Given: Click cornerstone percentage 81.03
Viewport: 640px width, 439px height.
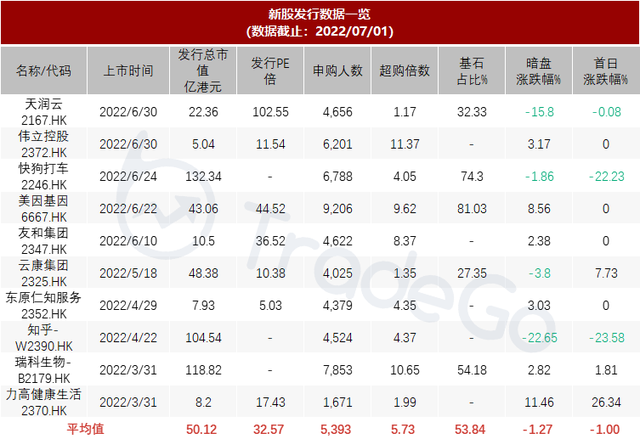Looking at the screenshot, I should click(x=472, y=208).
